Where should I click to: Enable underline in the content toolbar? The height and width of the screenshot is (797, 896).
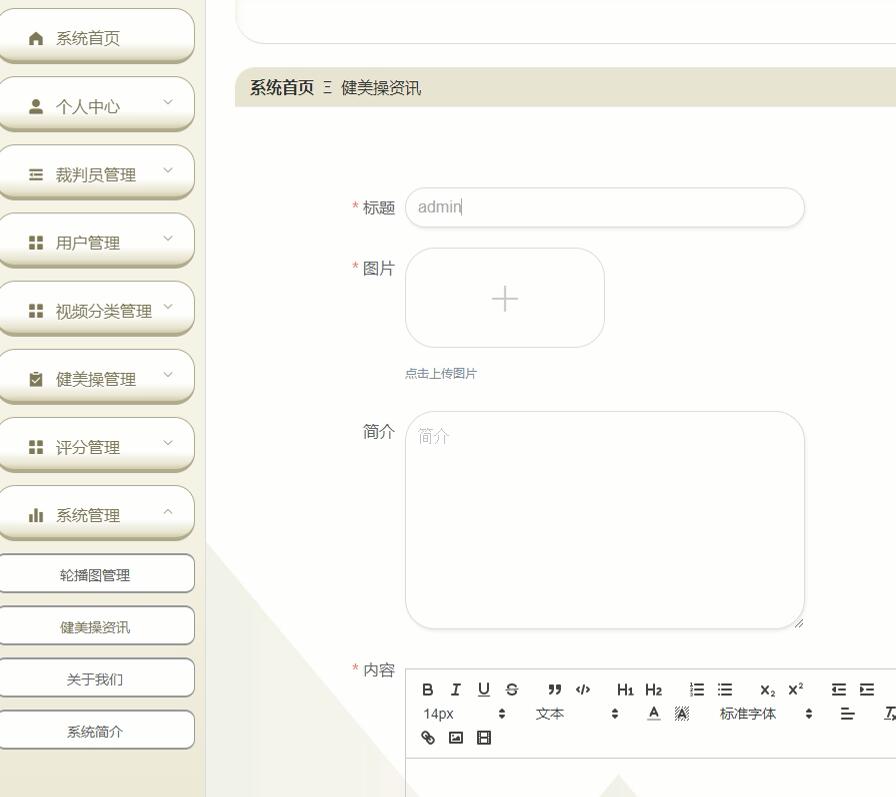coord(483,689)
